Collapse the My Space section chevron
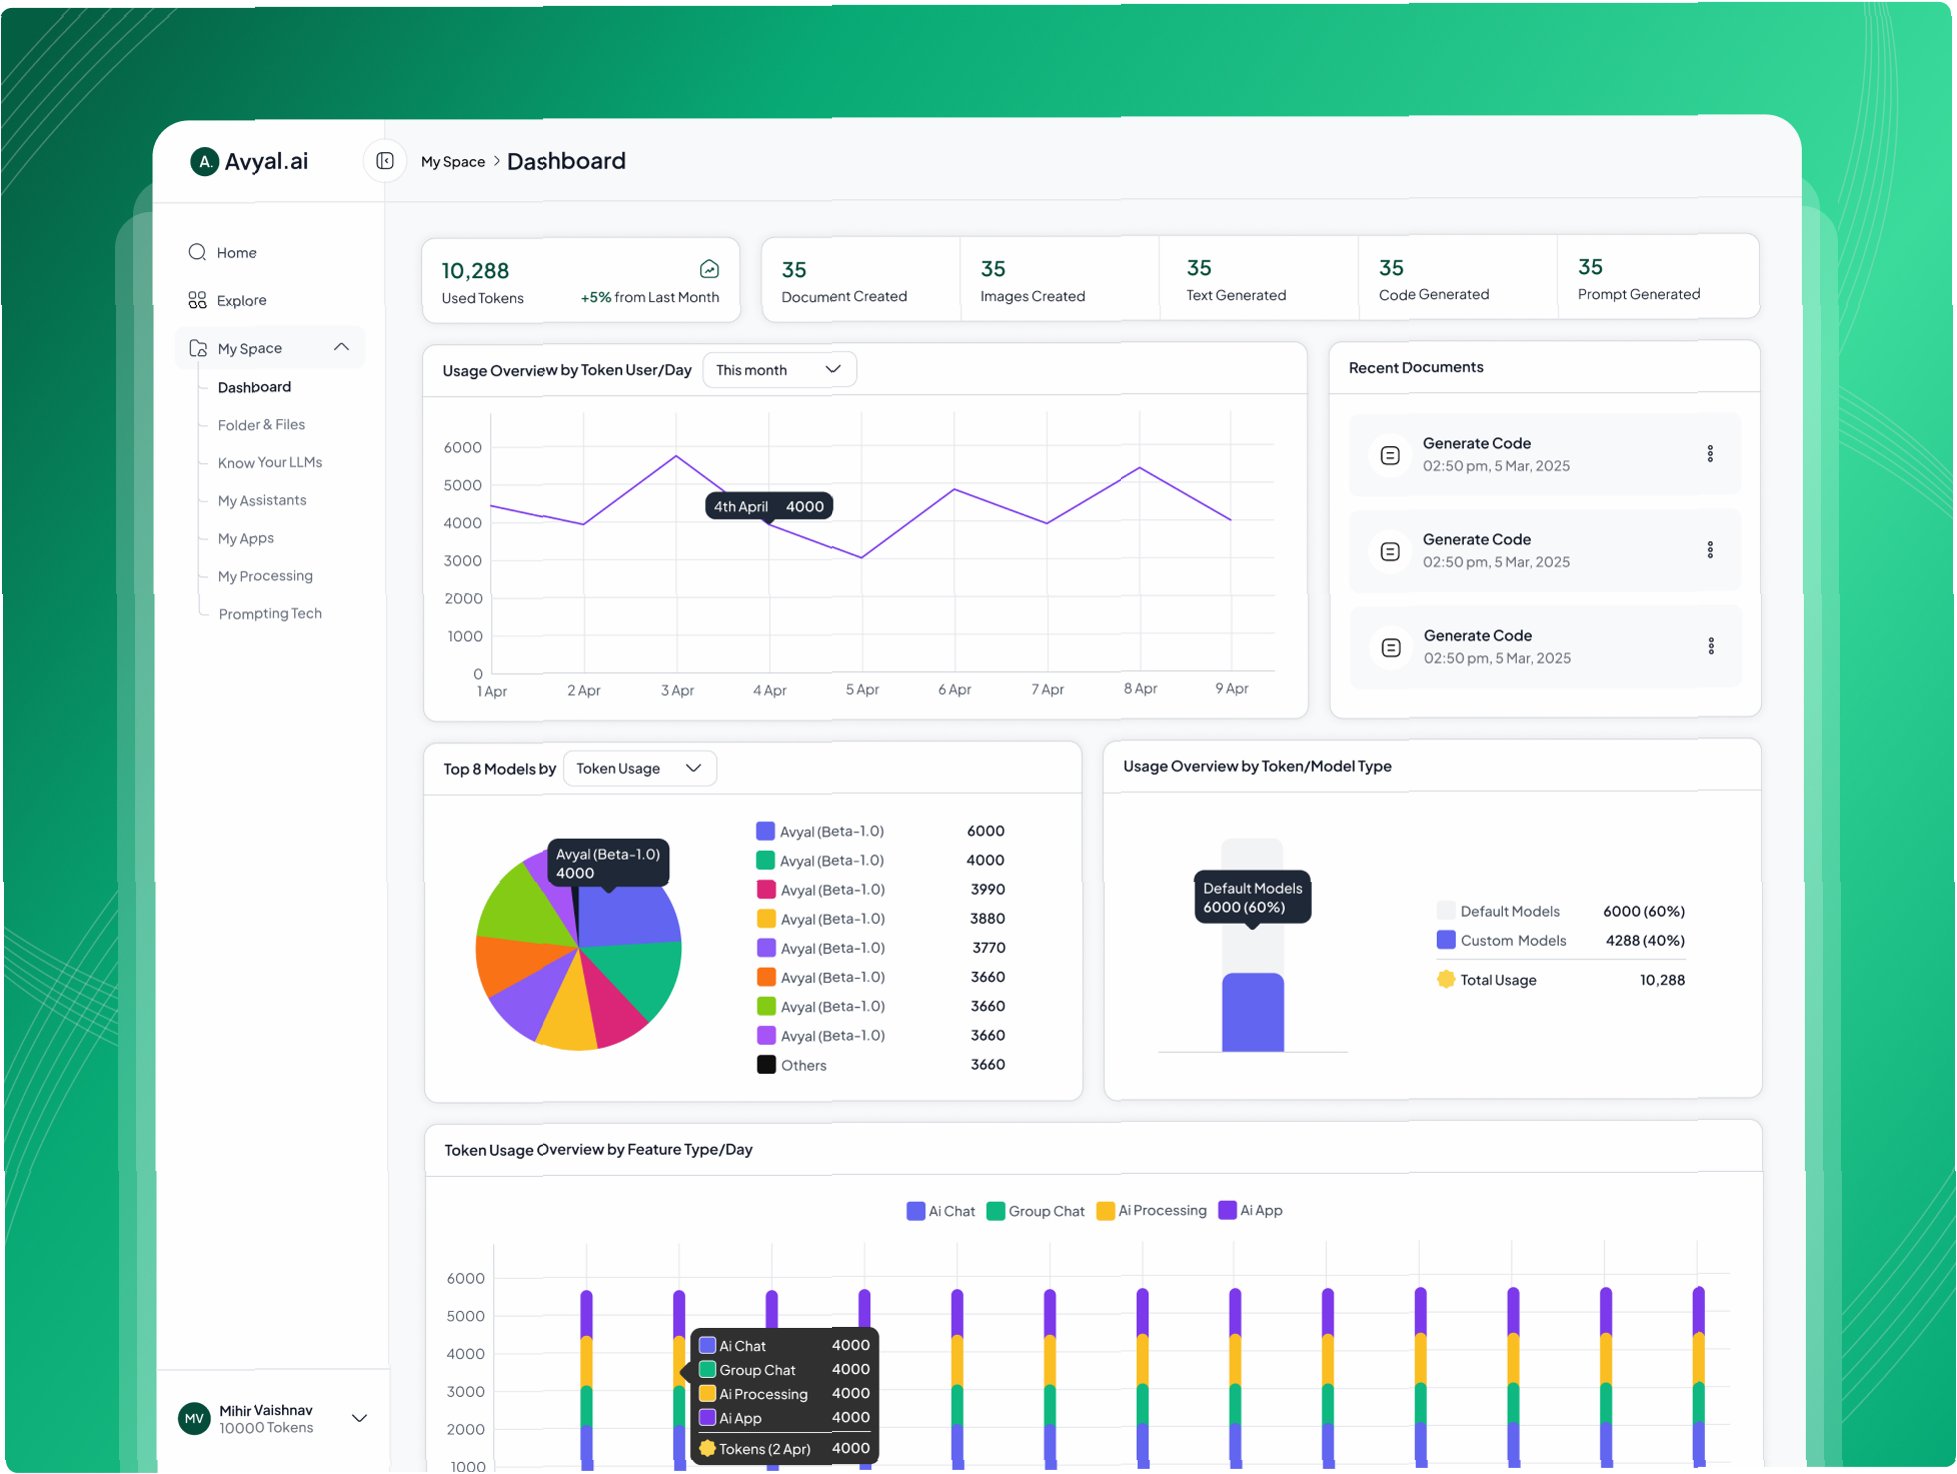The image size is (1957, 1474). [341, 347]
